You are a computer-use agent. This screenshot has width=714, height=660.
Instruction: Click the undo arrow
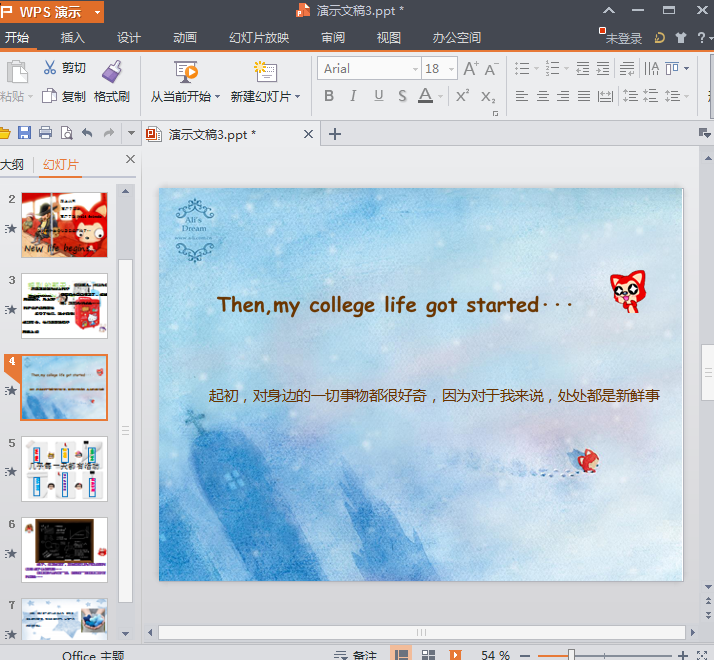87,133
